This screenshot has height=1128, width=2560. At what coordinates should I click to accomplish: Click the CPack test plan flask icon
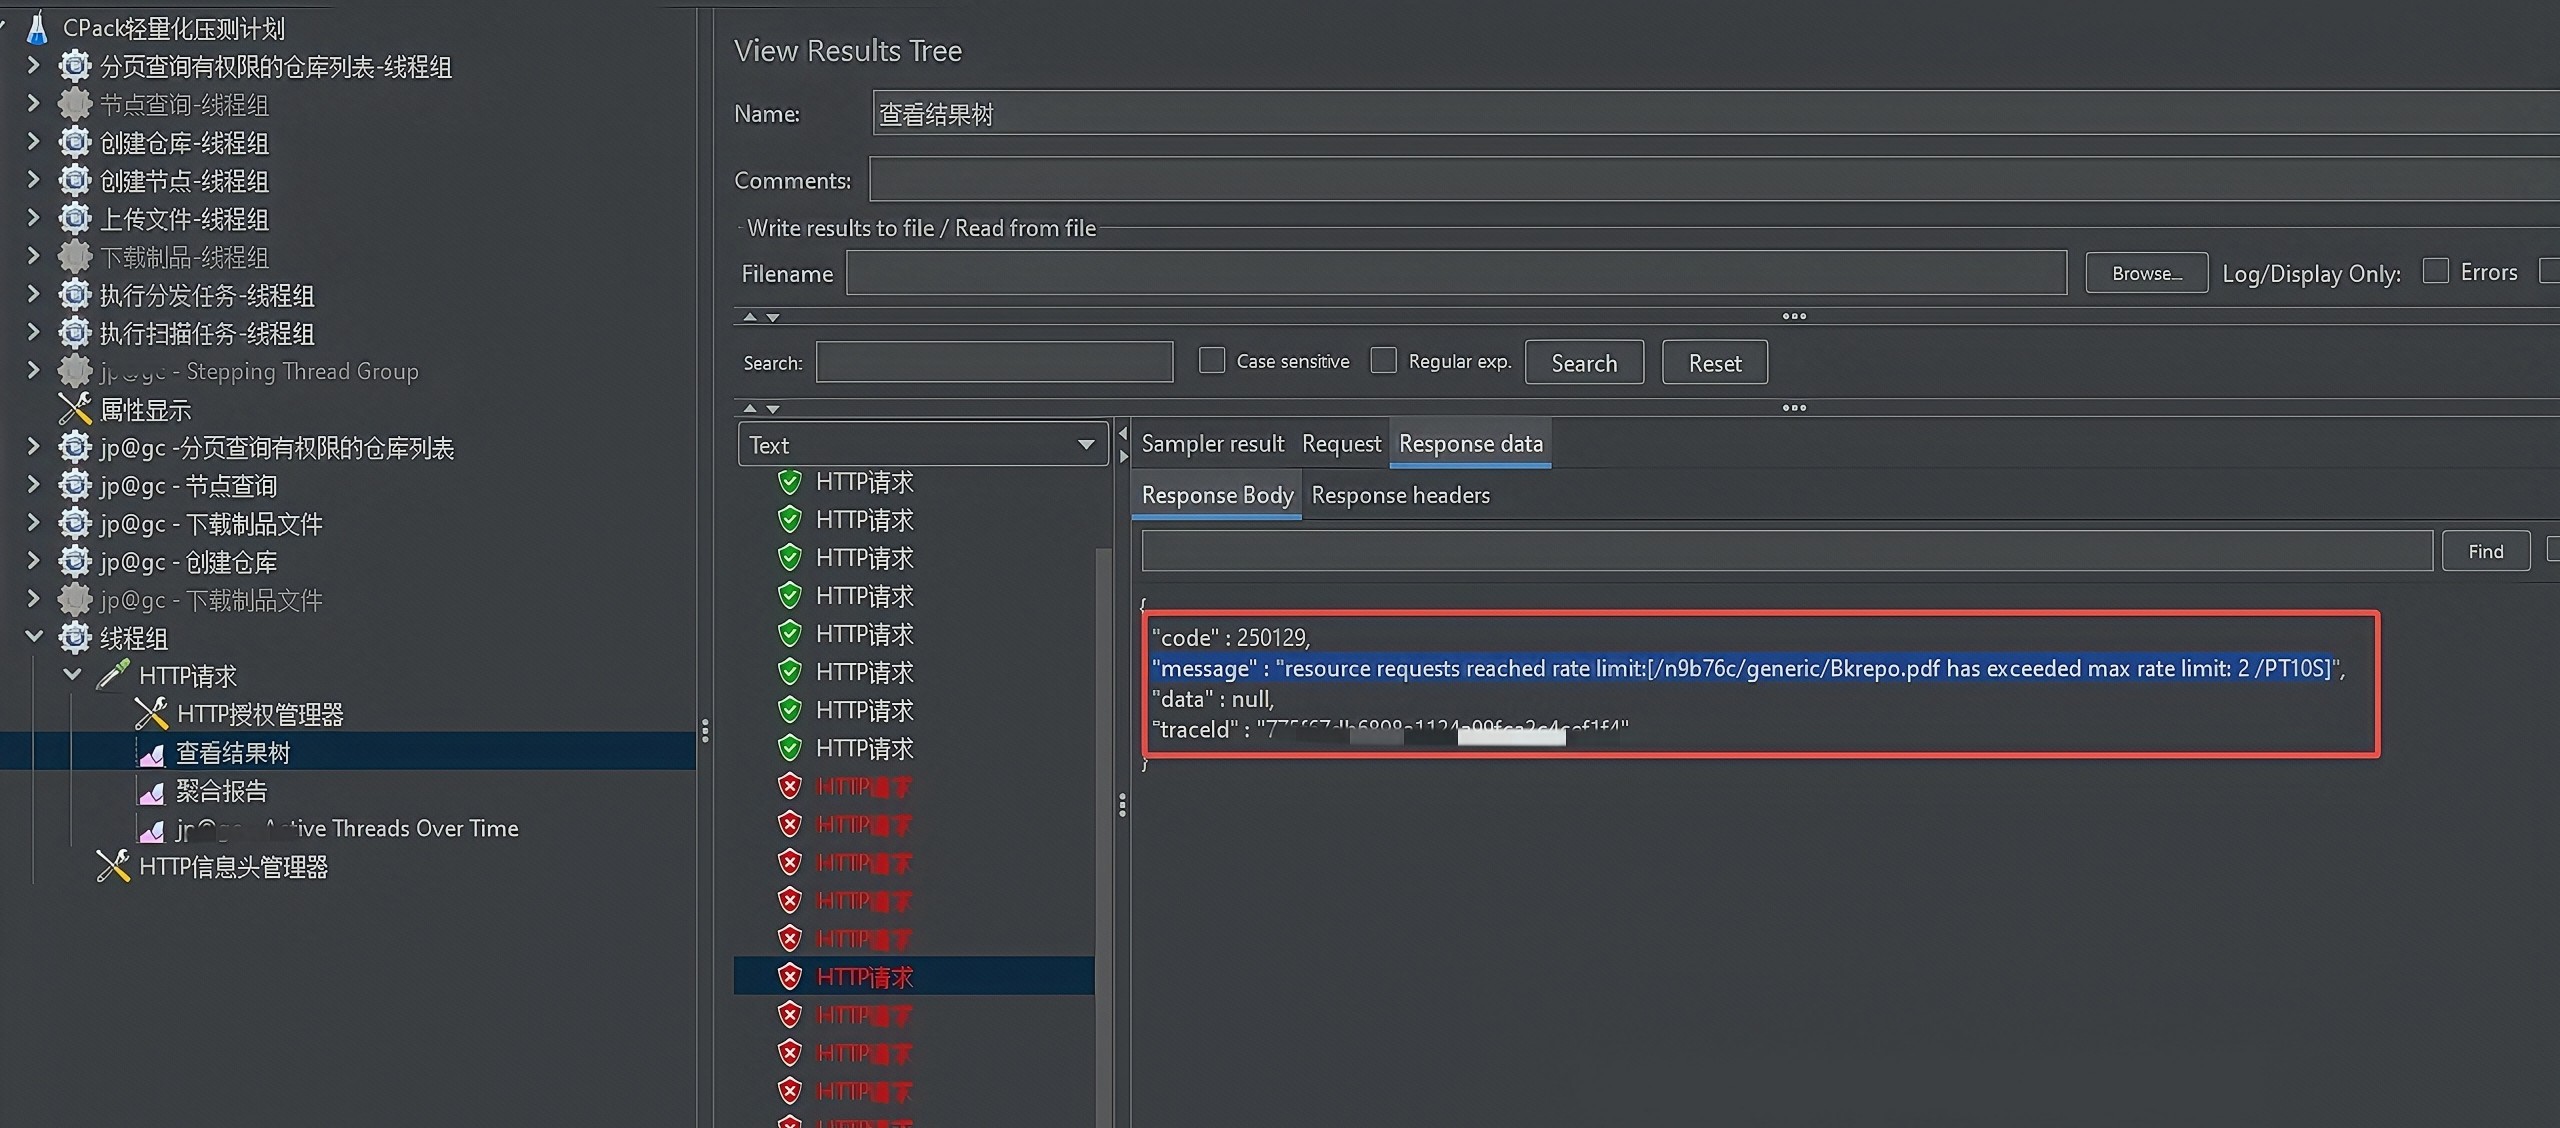[37, 28]
